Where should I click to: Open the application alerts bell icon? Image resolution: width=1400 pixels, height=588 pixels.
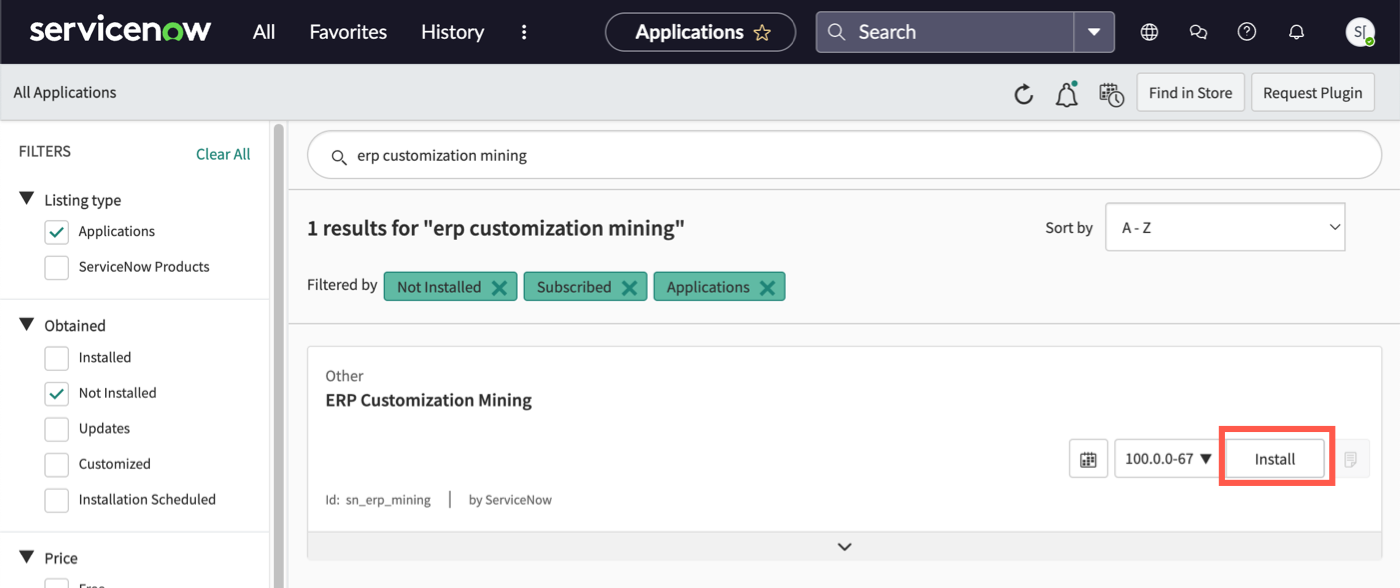point(1067,94)
